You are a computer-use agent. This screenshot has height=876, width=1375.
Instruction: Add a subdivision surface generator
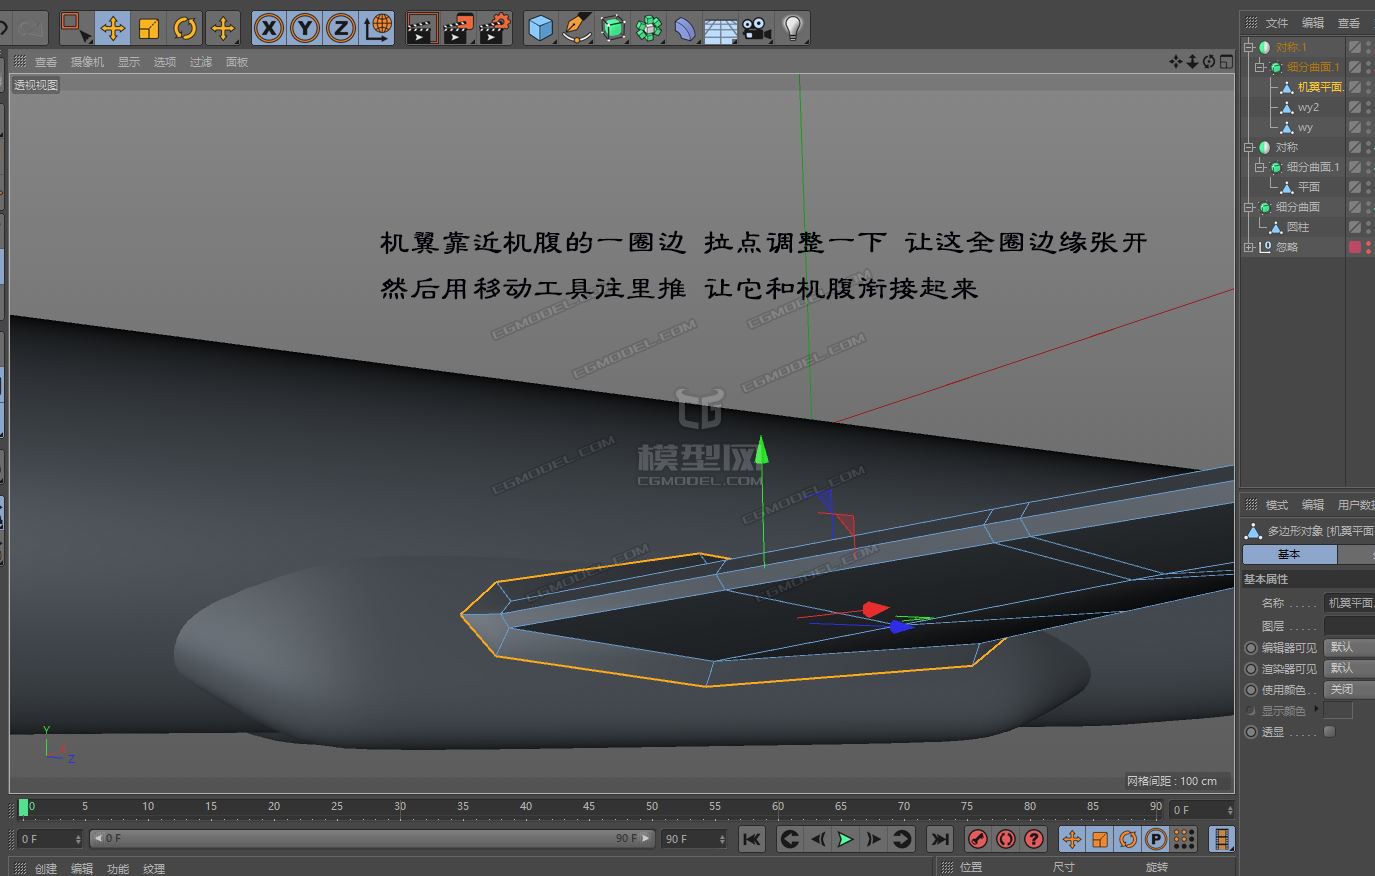(613, 28)
